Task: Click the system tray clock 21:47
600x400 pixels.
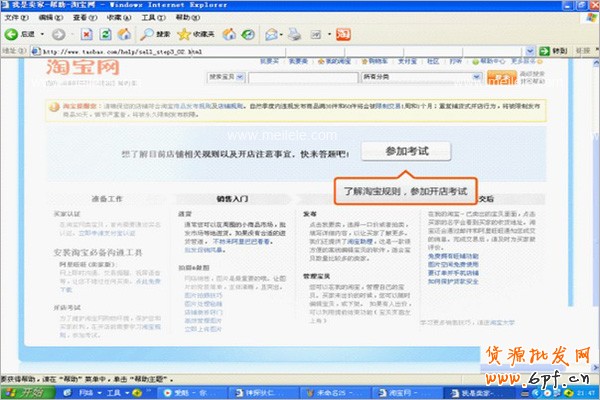Action: 587,393
